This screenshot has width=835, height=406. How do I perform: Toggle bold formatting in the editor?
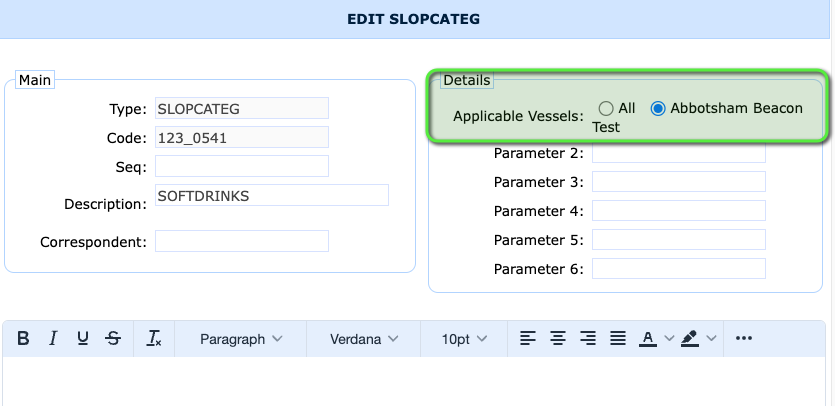[x=24, y=339]
